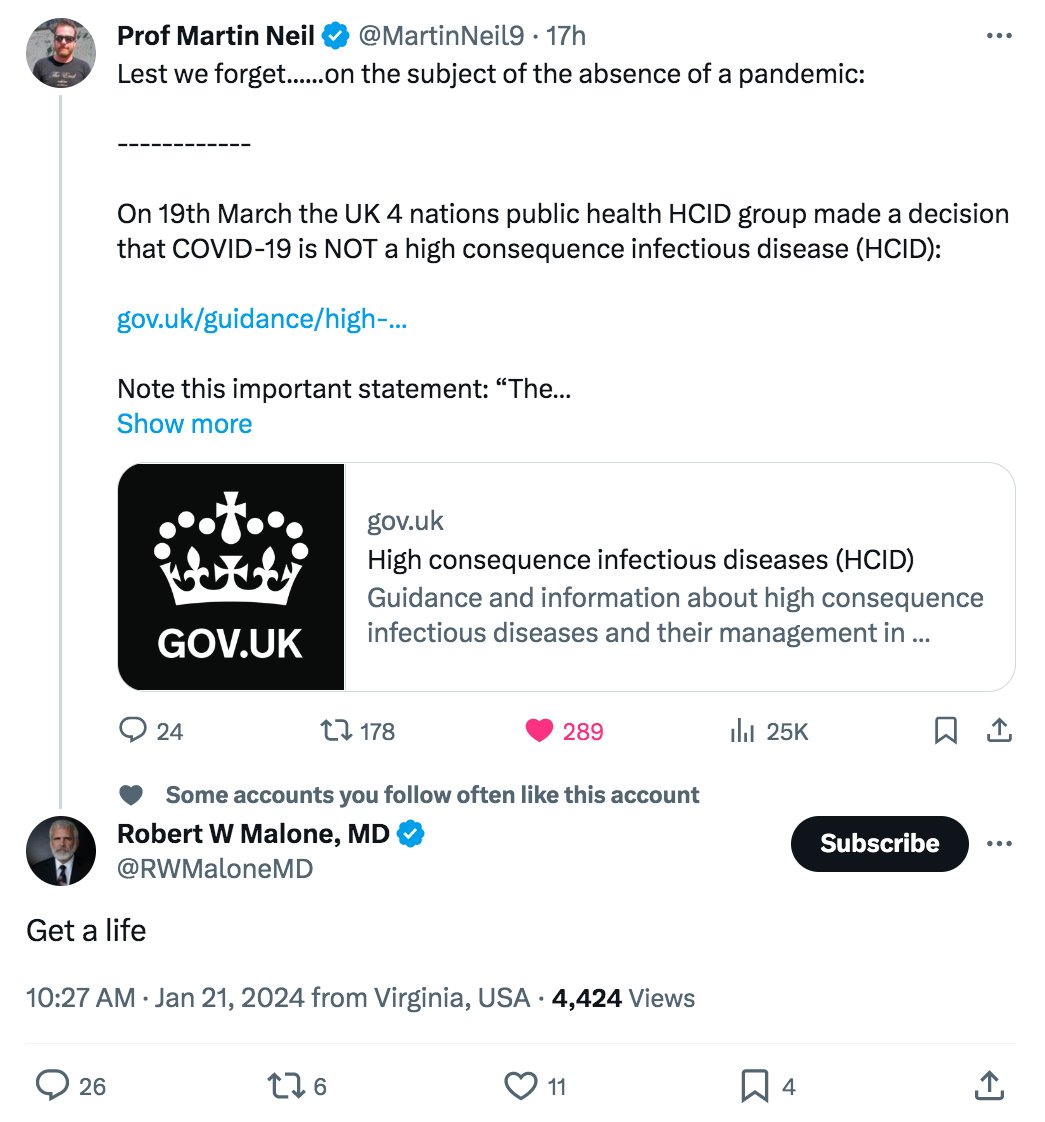
Task: Open the gov.uk/guidance/high-... link
Action: [262, 319]
